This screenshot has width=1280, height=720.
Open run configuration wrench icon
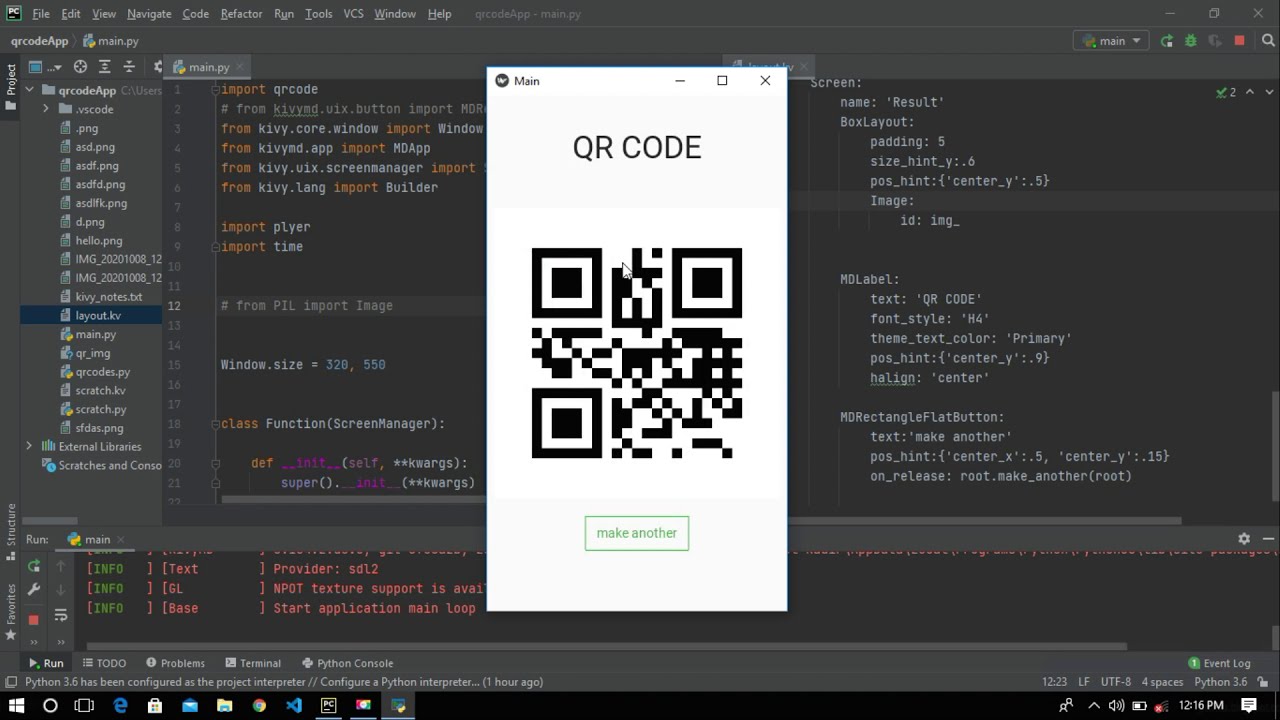tap(33, 590)
